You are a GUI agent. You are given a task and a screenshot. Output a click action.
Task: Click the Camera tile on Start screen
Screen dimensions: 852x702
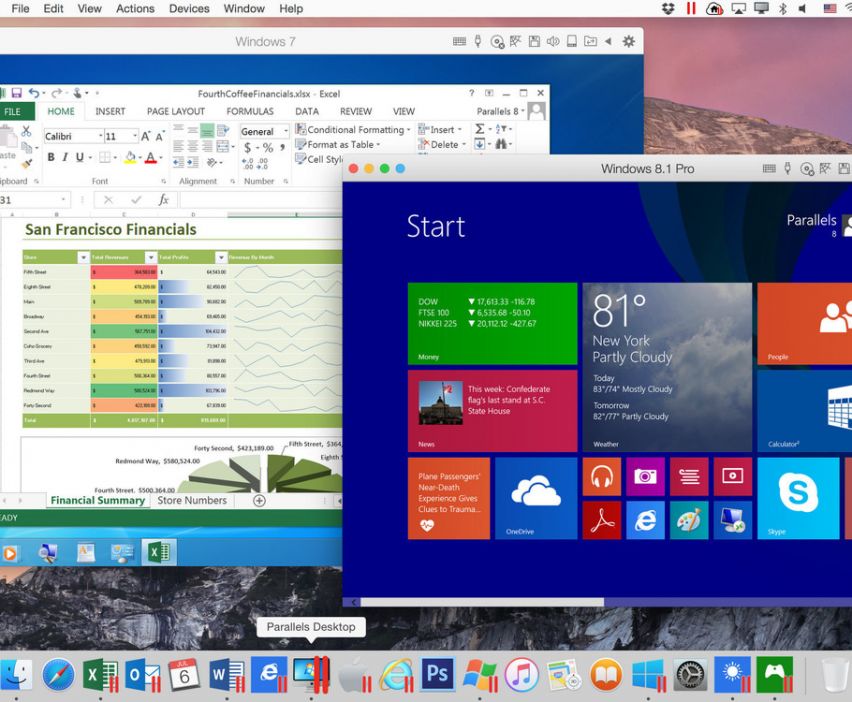pyautogui.click(x=645, y=477)
